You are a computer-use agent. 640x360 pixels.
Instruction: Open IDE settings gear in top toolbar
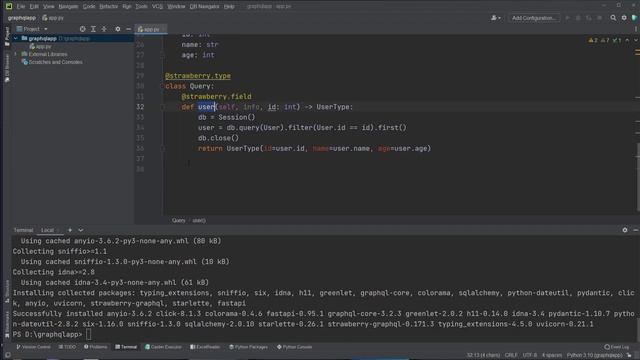pos(624,18)
